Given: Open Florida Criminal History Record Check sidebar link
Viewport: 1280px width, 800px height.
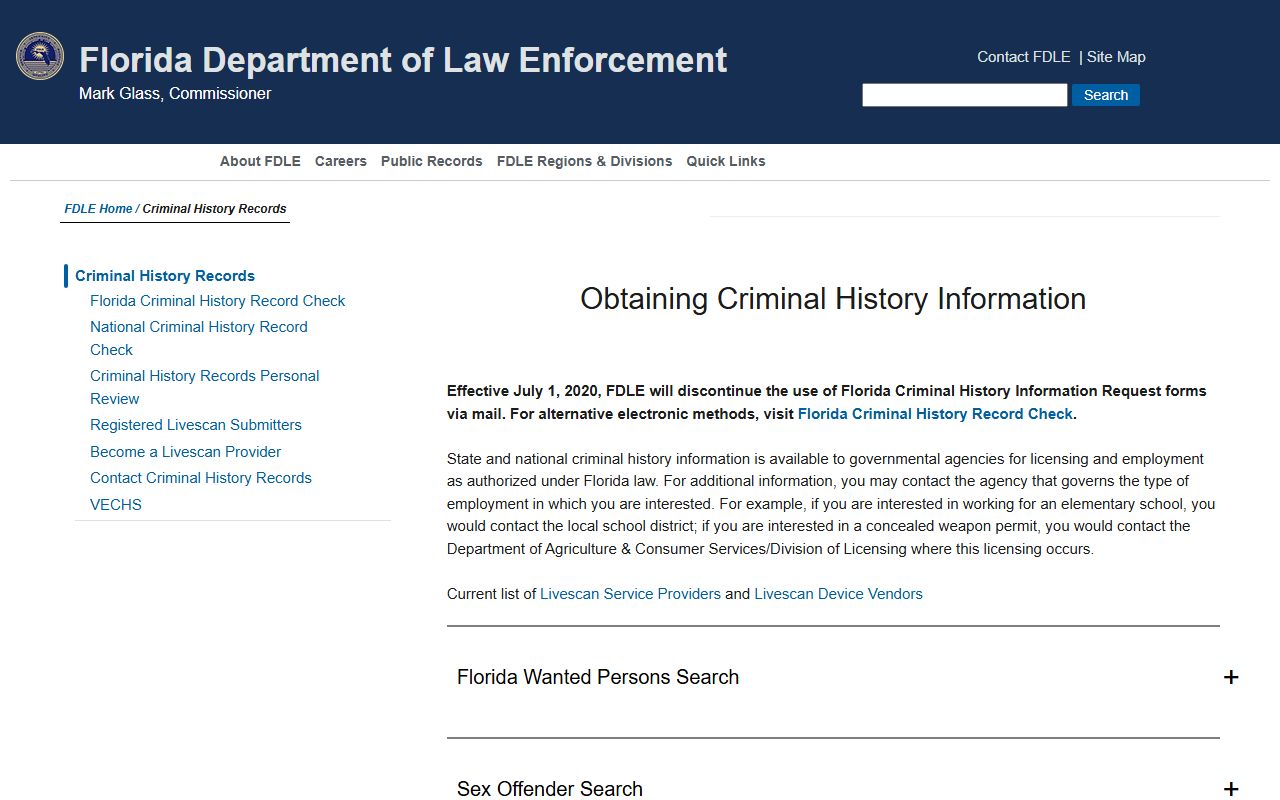Looking at the screenshot, I should [217, 301].
